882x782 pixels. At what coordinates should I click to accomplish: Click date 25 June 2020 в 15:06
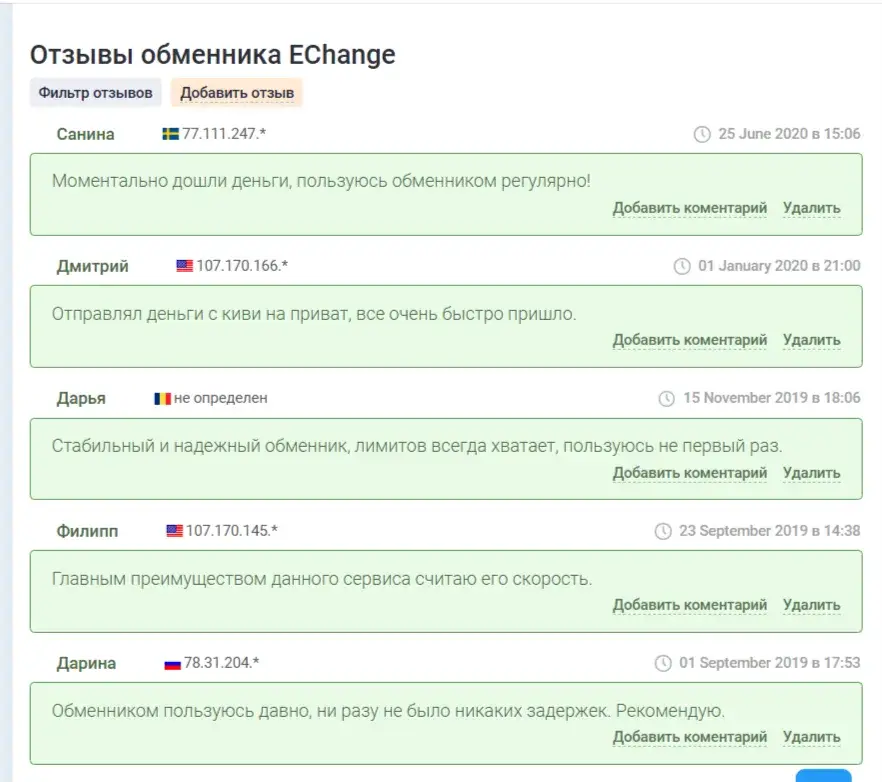tap(789, 134)
